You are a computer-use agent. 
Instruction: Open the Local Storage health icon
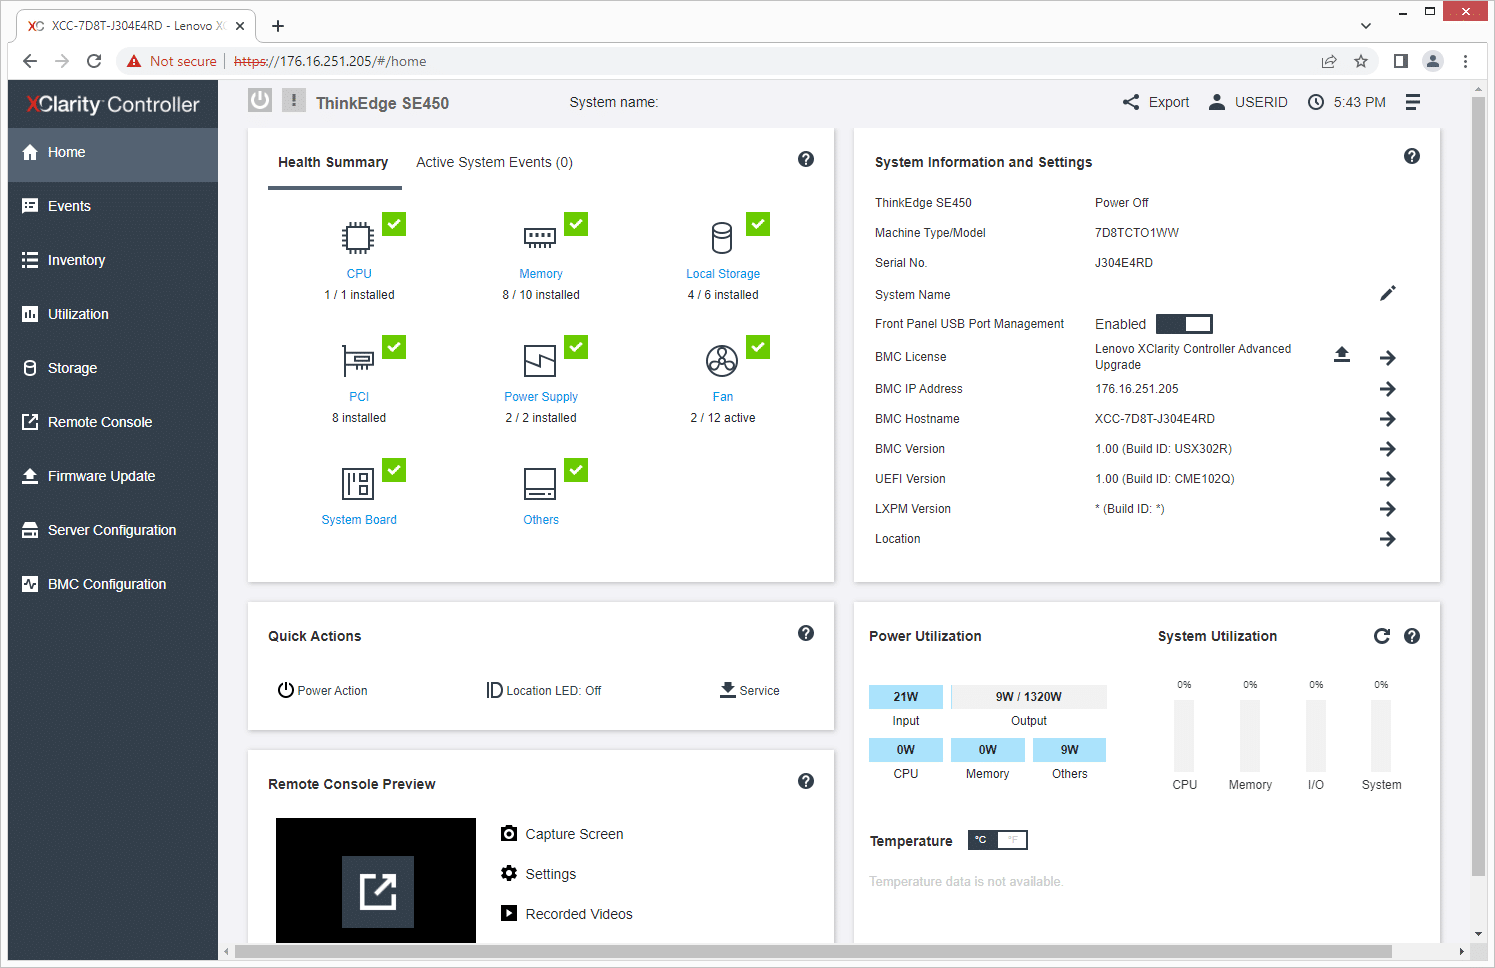click(722, 238)
